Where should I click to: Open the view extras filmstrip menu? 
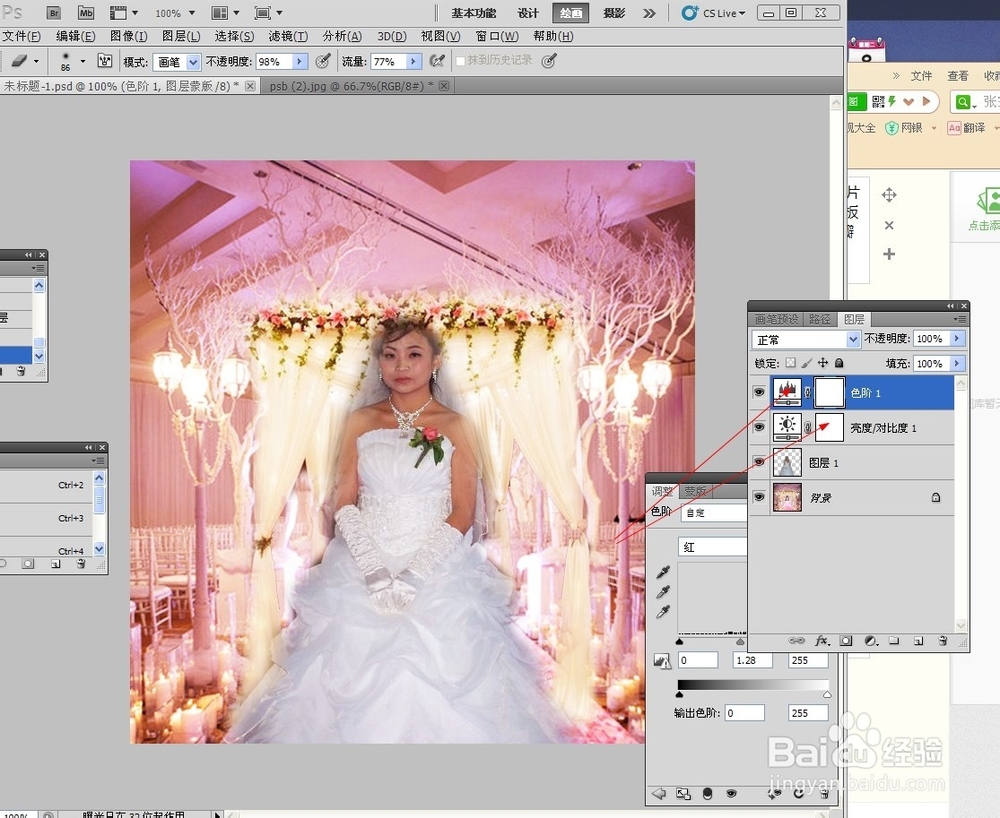(x=124, y=13)
